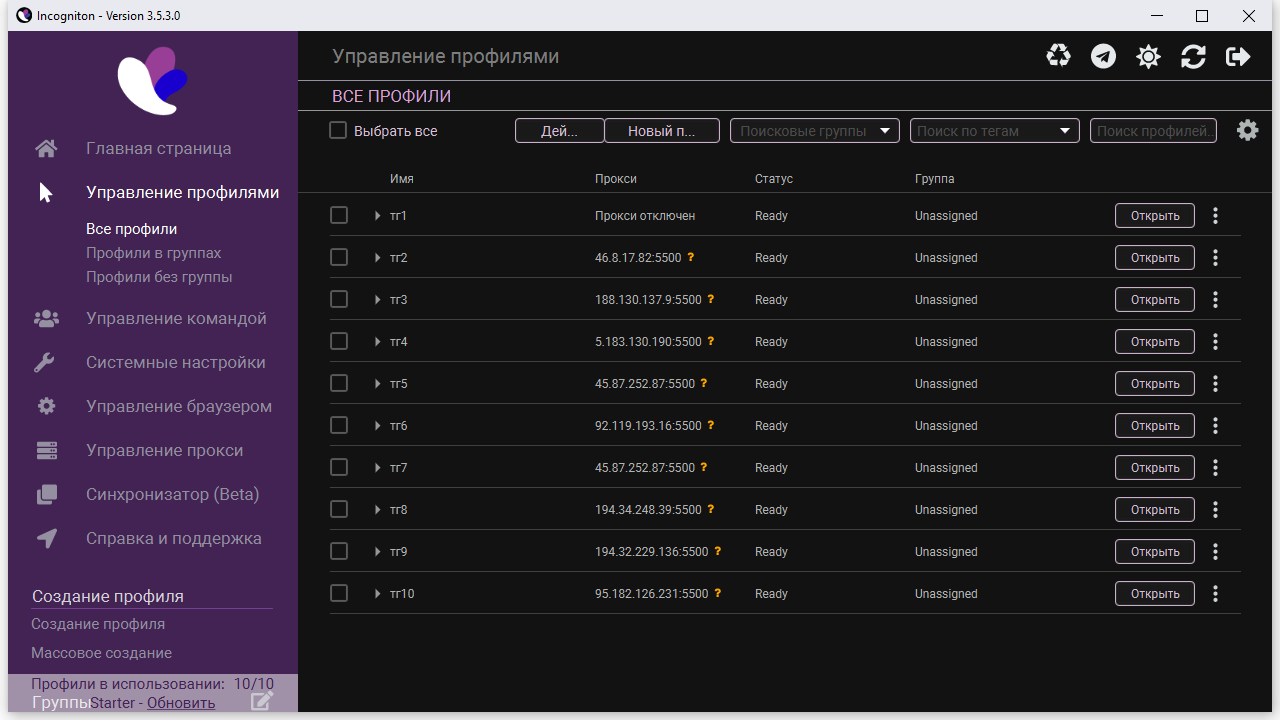Screen dimensions: 1280x720
Task: Open three-dot menu for тг6
Action: pos(1215,425)
